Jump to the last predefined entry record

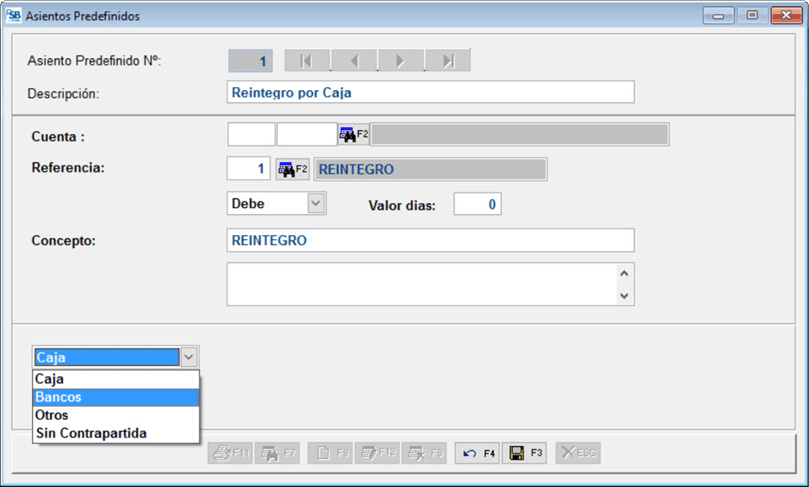click(x=448, y=61)
